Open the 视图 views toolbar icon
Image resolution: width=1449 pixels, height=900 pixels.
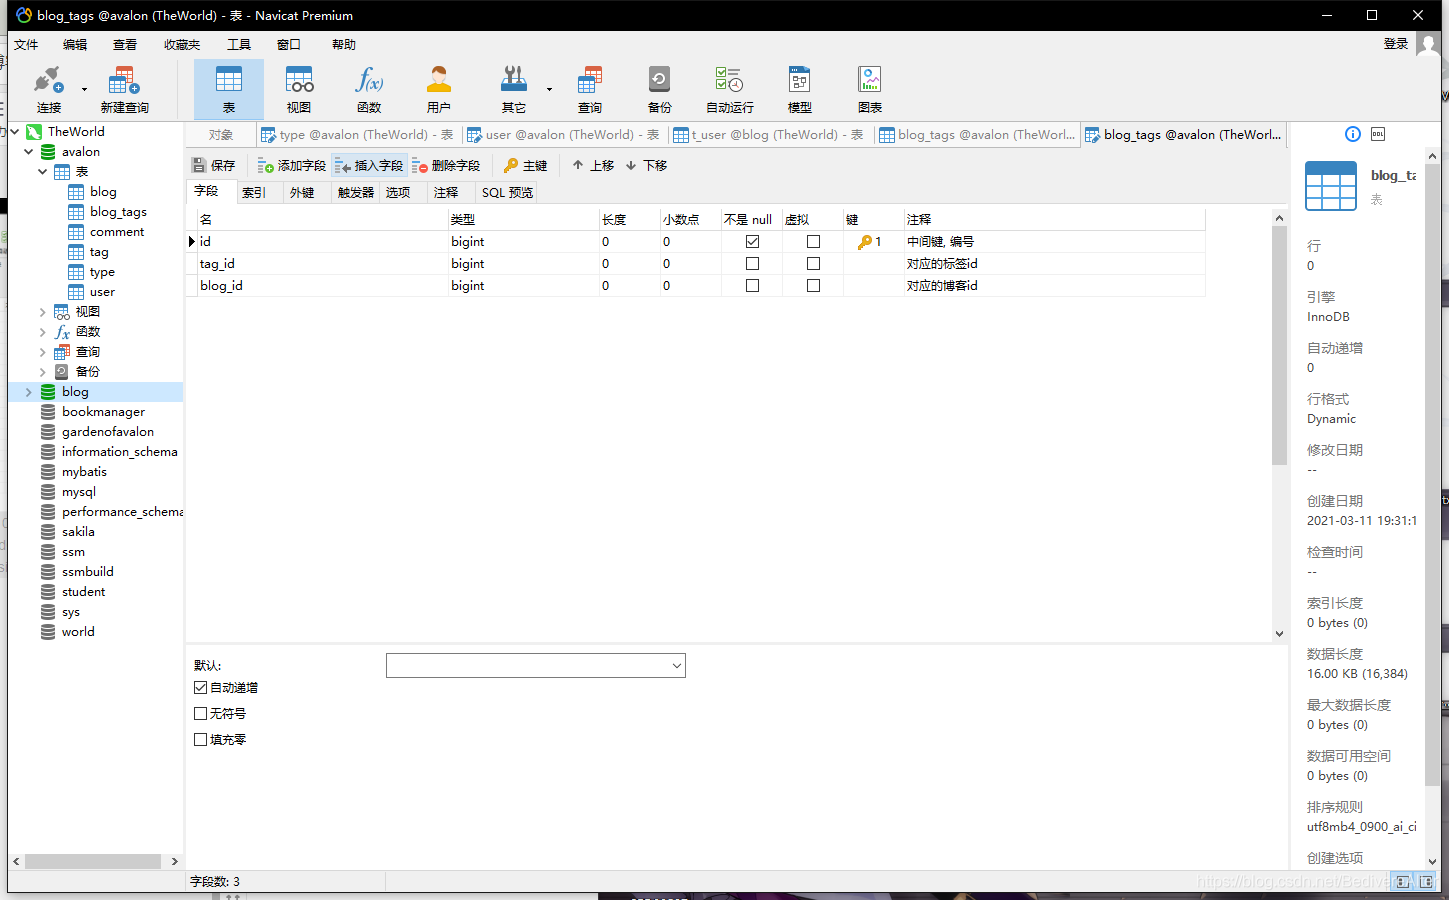299,89
